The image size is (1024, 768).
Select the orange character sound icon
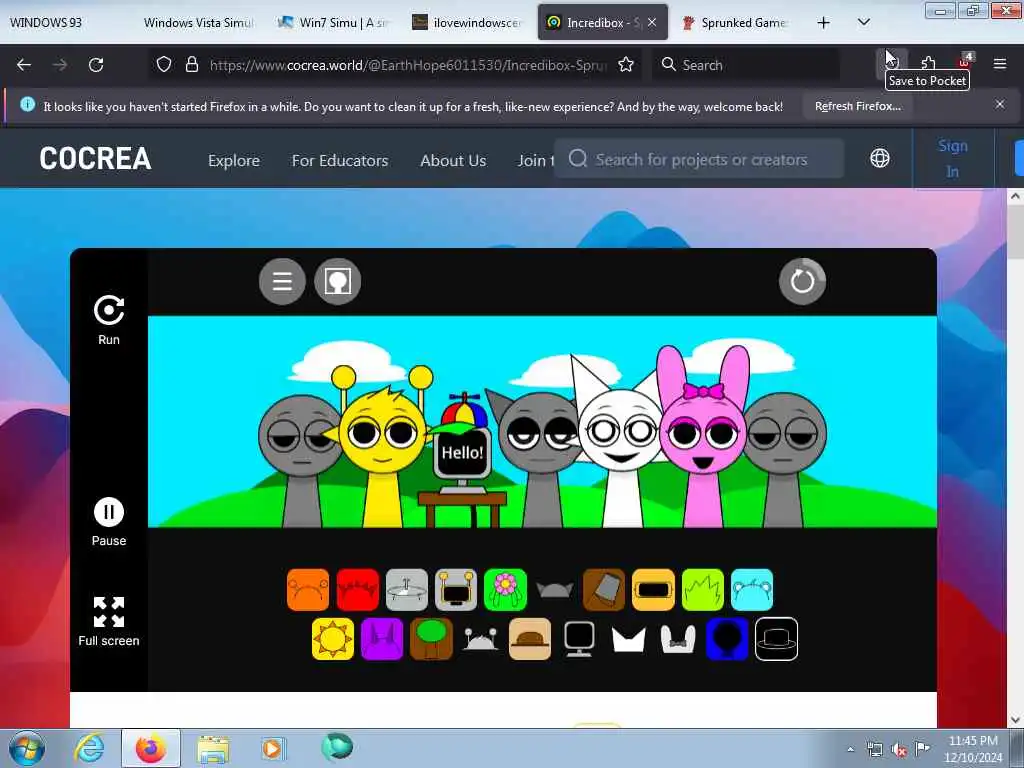tap(308, 590)
